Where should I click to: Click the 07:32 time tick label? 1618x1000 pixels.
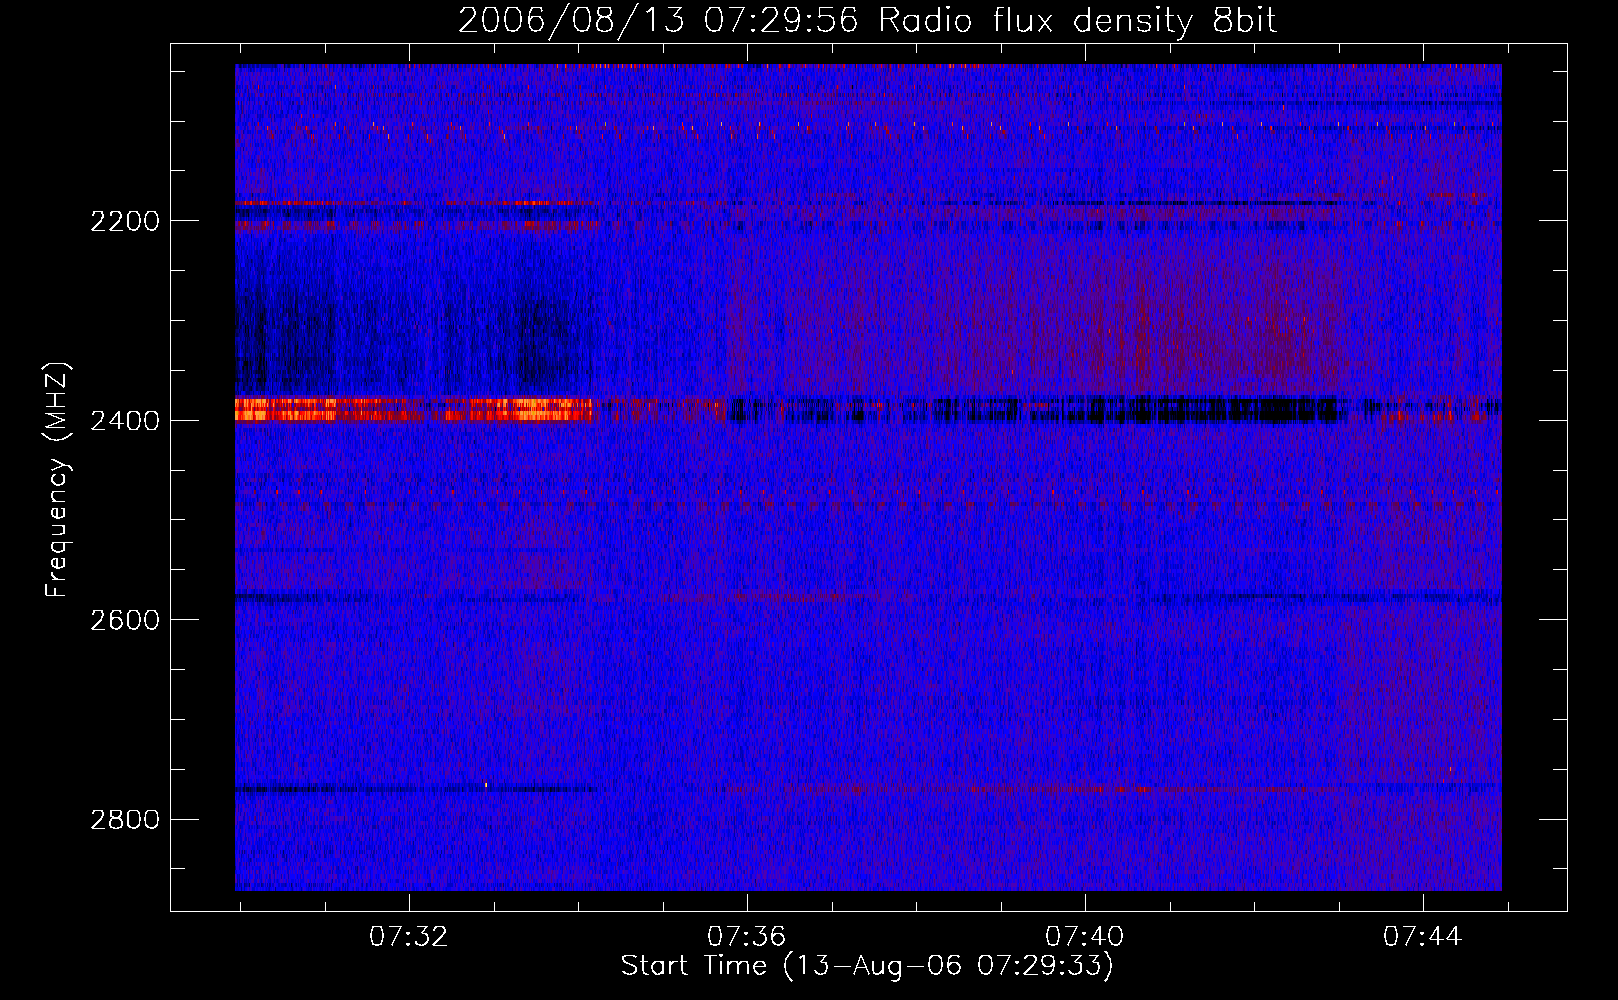click(408, 937)
